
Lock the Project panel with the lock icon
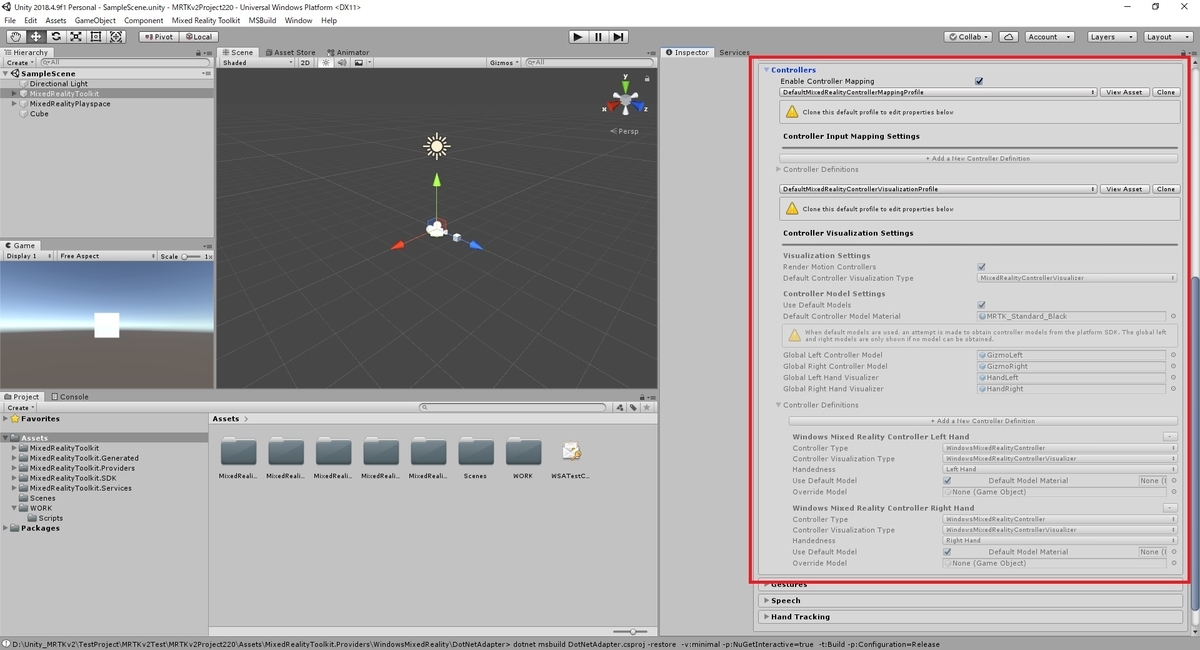[x=640, y=396]
